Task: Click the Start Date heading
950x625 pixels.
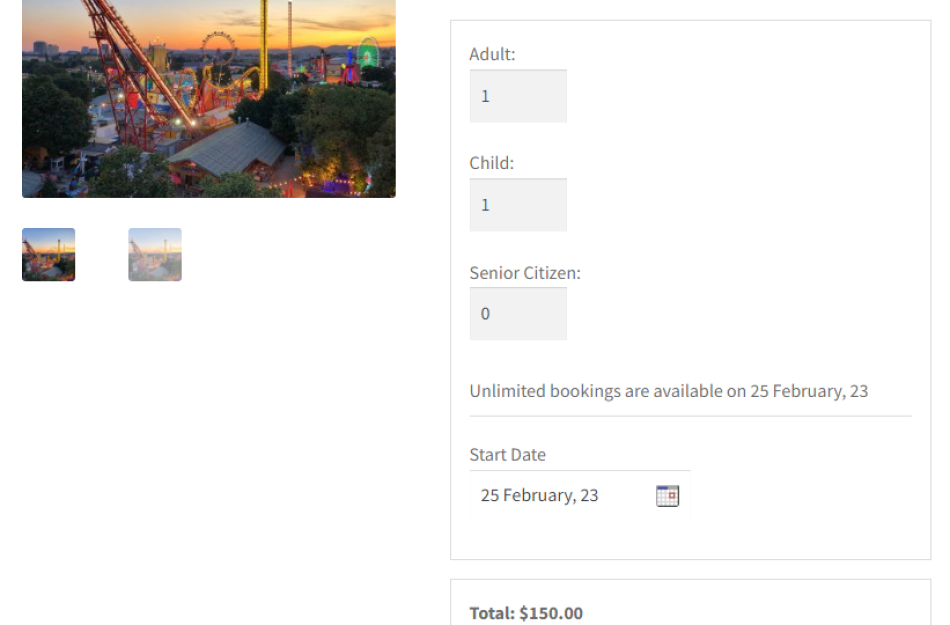Action: click(507, 454)
